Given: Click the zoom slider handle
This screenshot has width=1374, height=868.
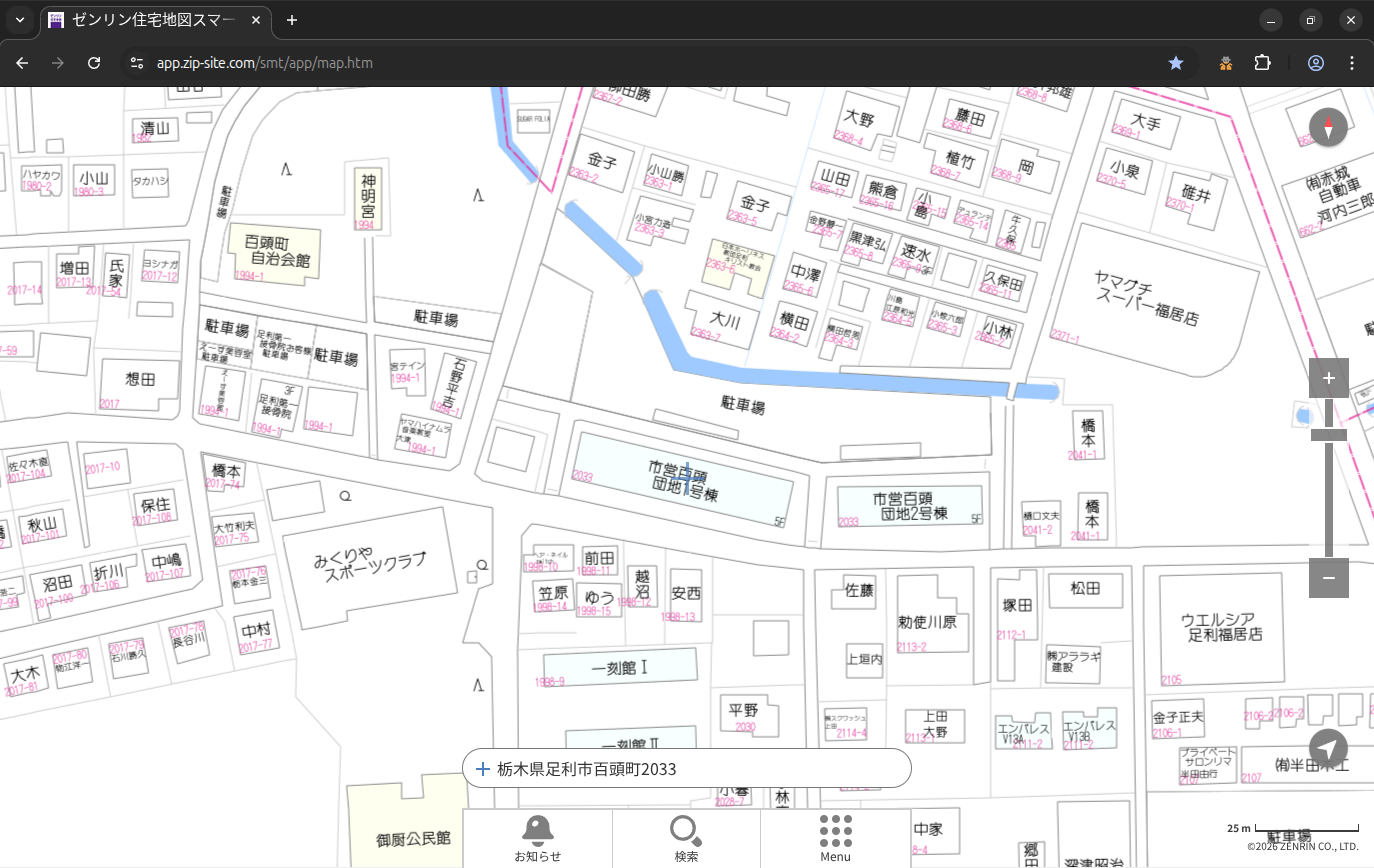Looking at the screenshot, I should click(x=1328, y=435).
